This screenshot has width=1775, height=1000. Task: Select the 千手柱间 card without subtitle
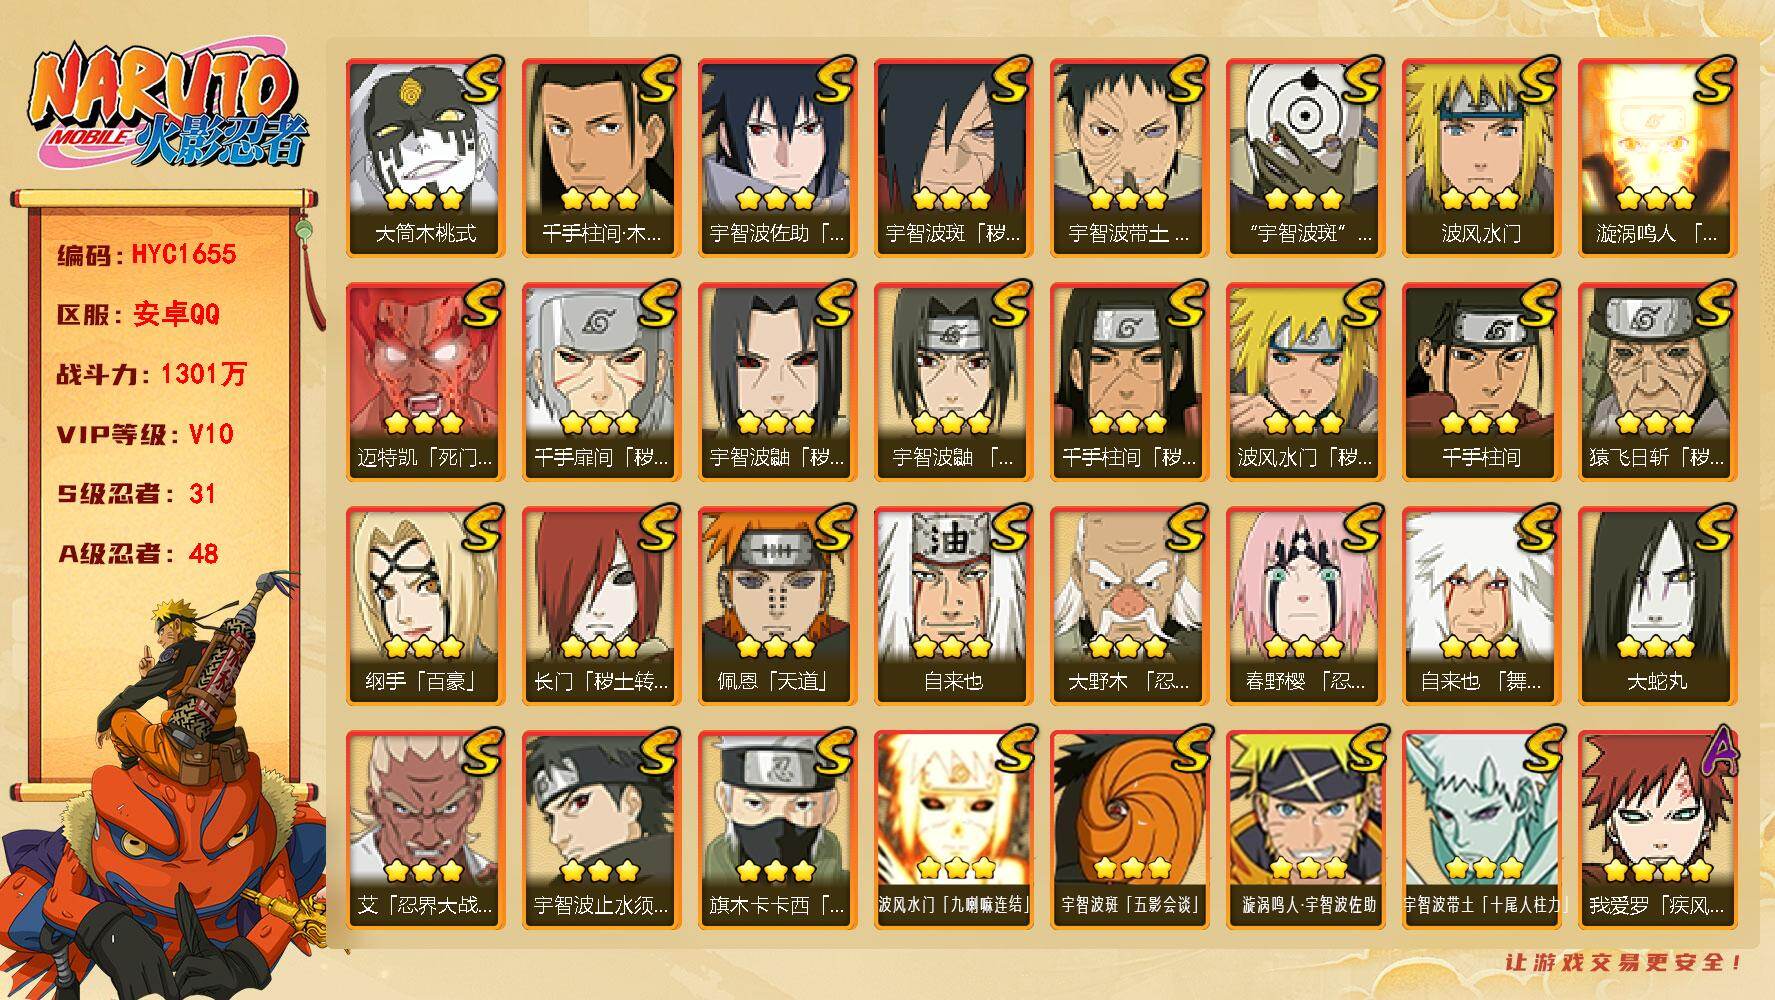[1481, 382]
